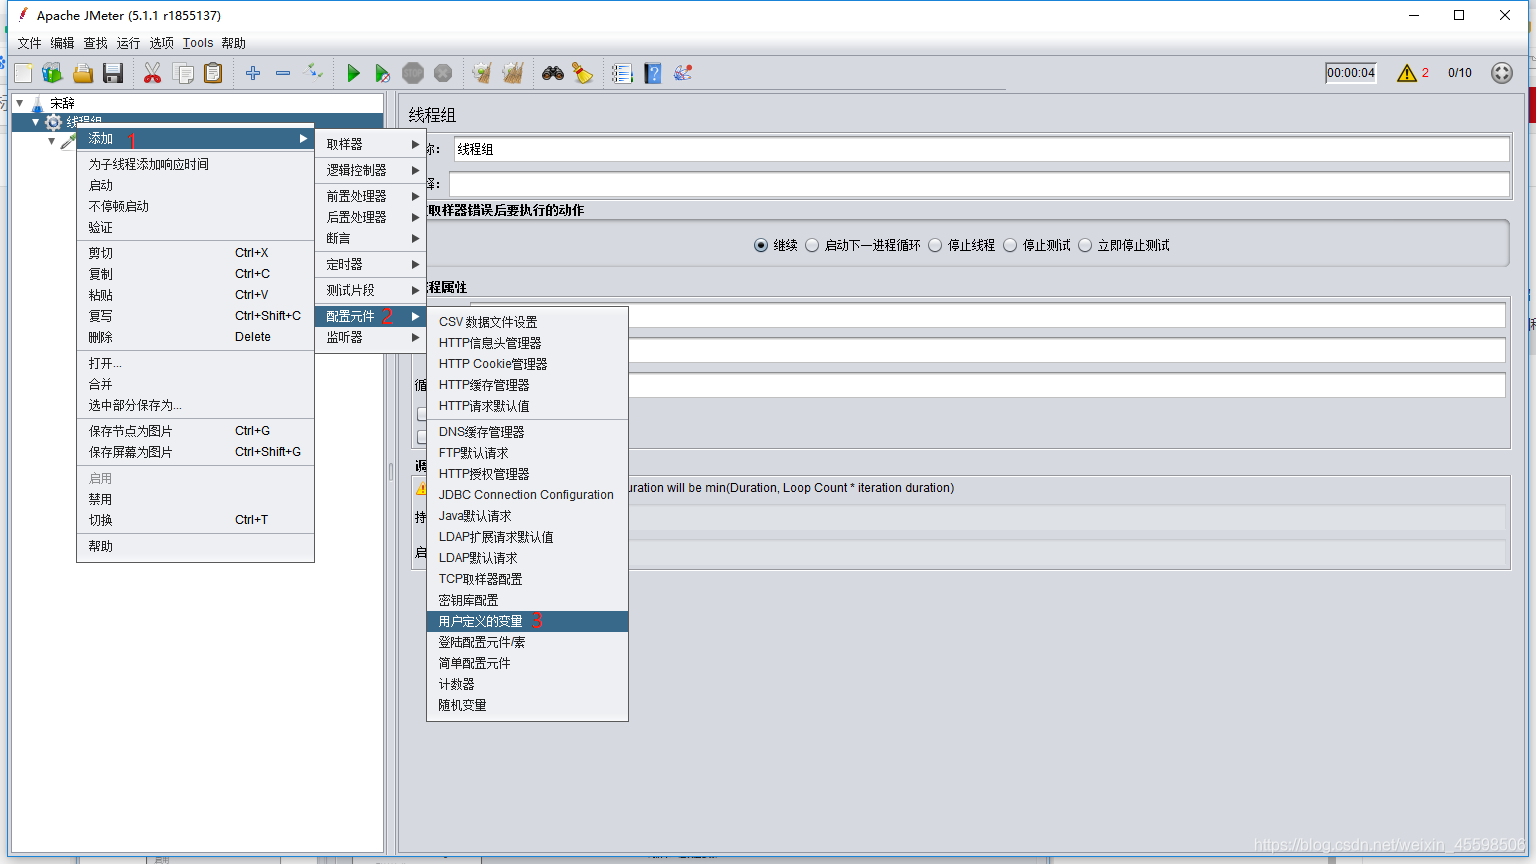Expand 后置处理器 submenu
Screen dimensions: 1536x864
(x=371, y=217)
